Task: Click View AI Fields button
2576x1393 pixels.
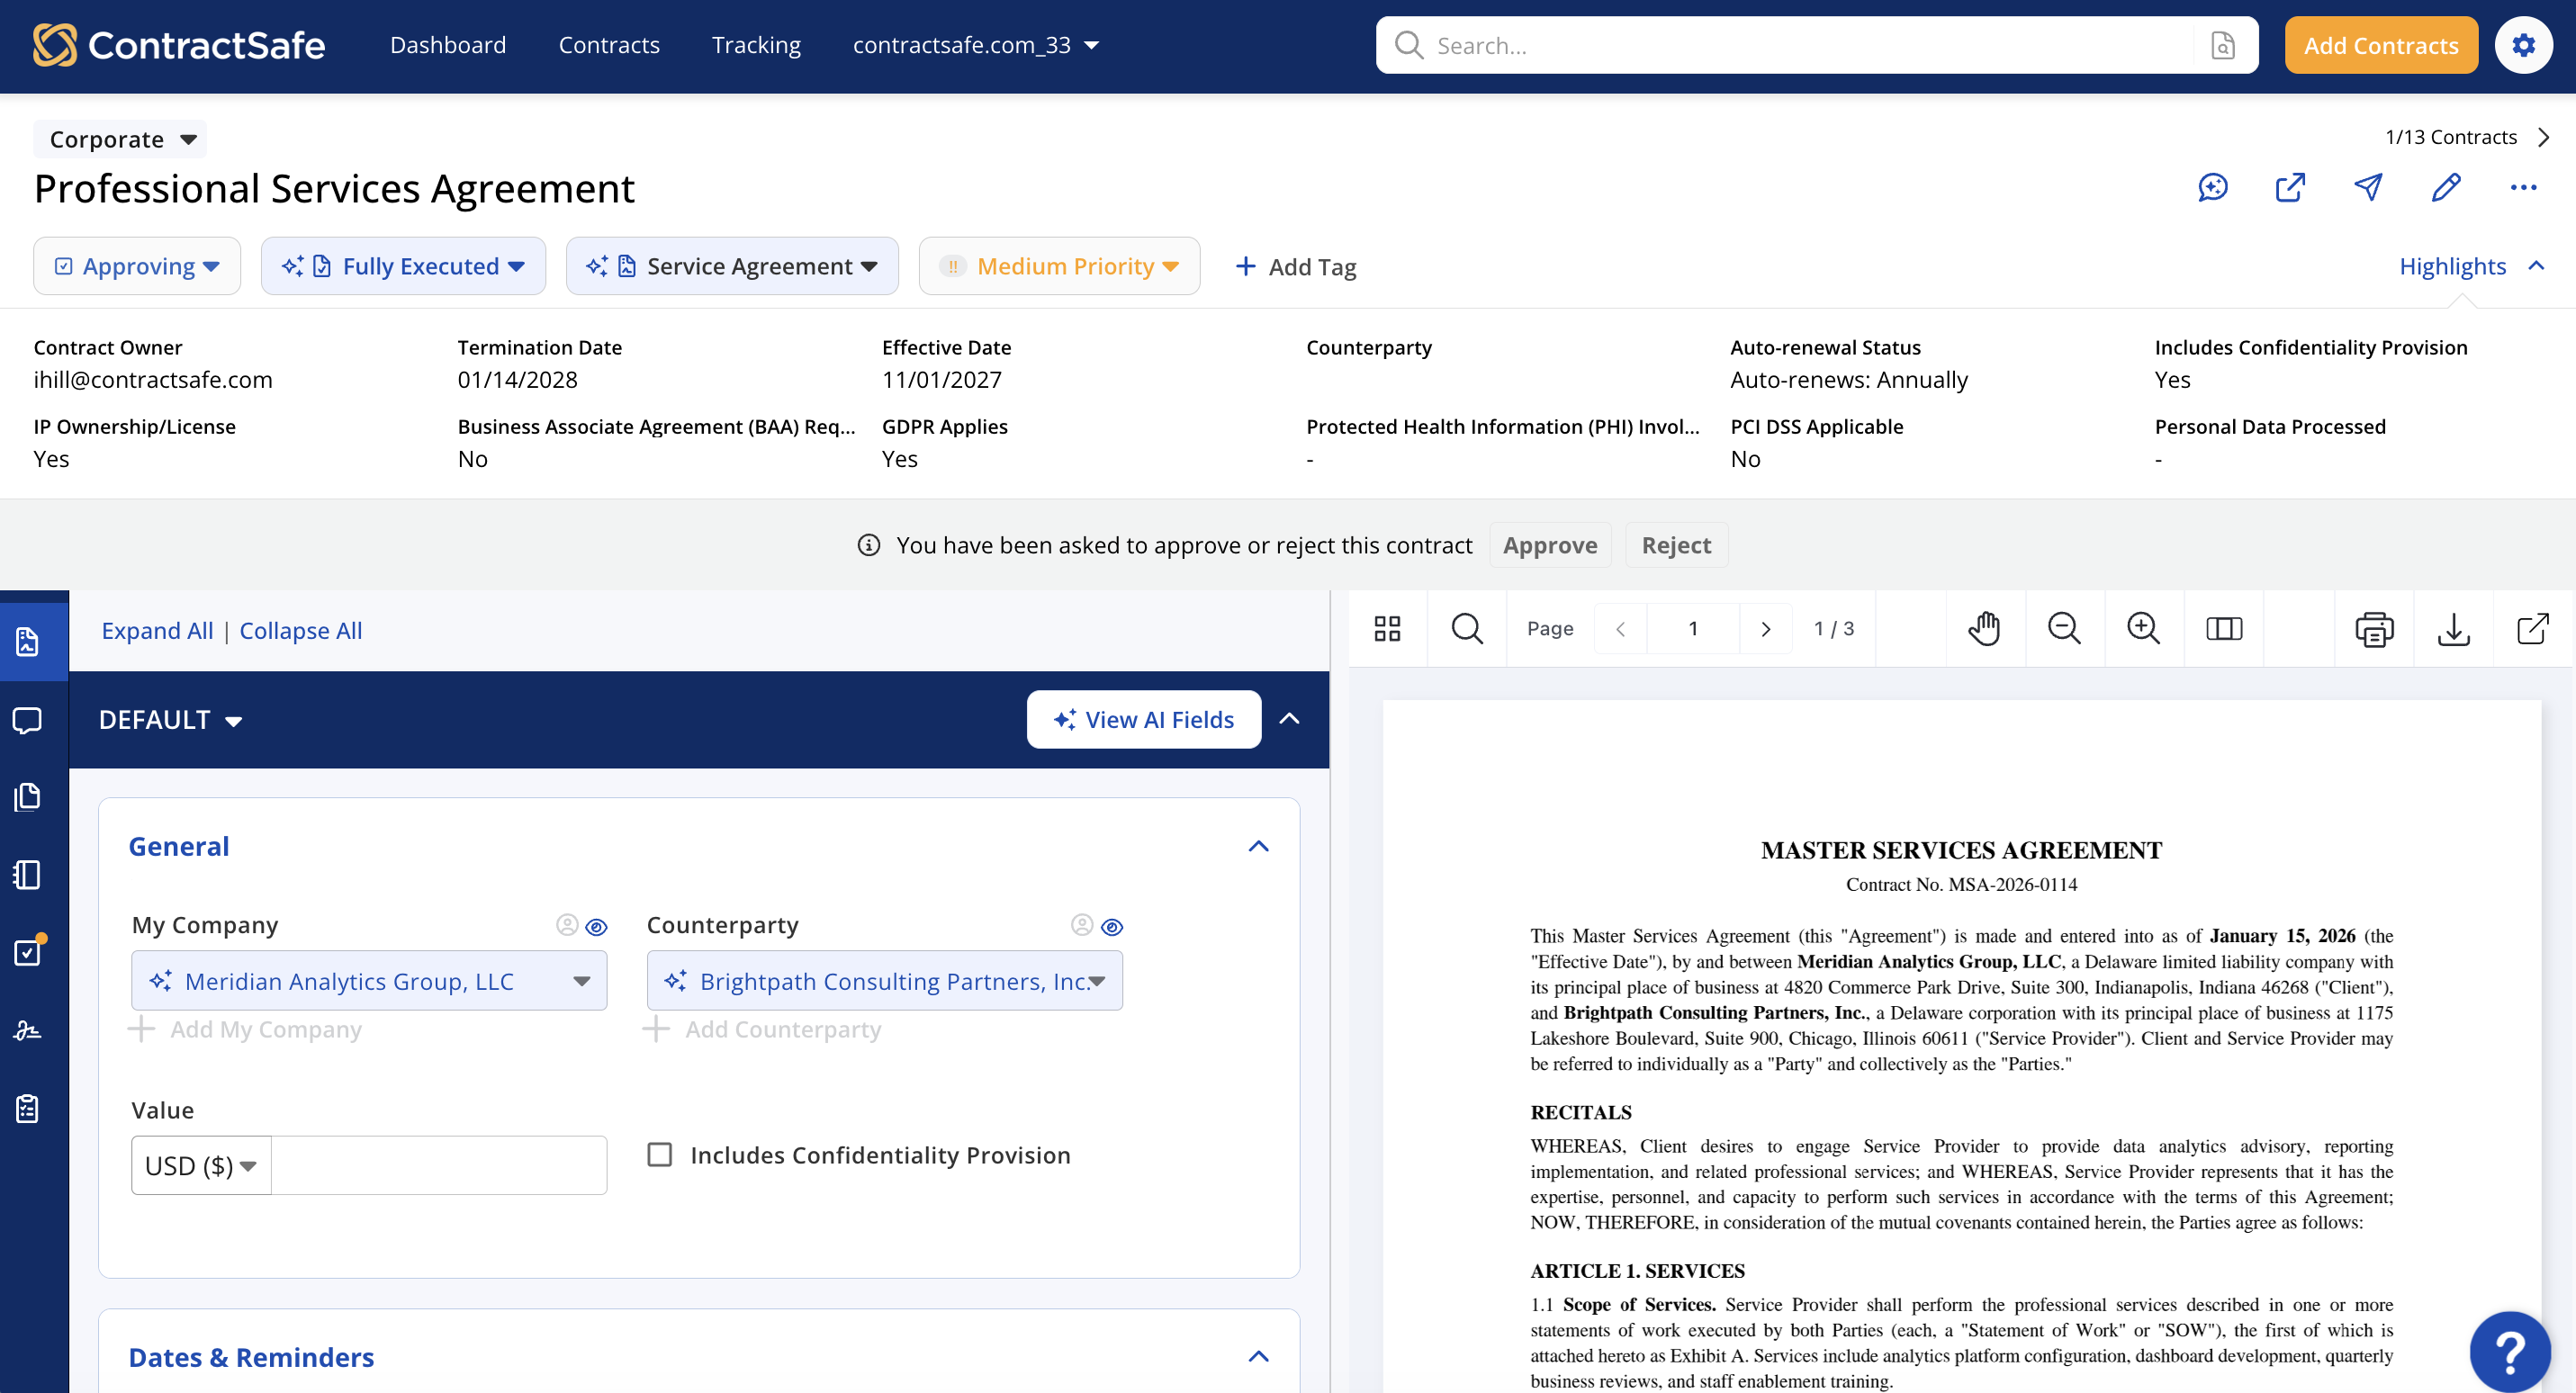Action: click(x=1143, y=719)
